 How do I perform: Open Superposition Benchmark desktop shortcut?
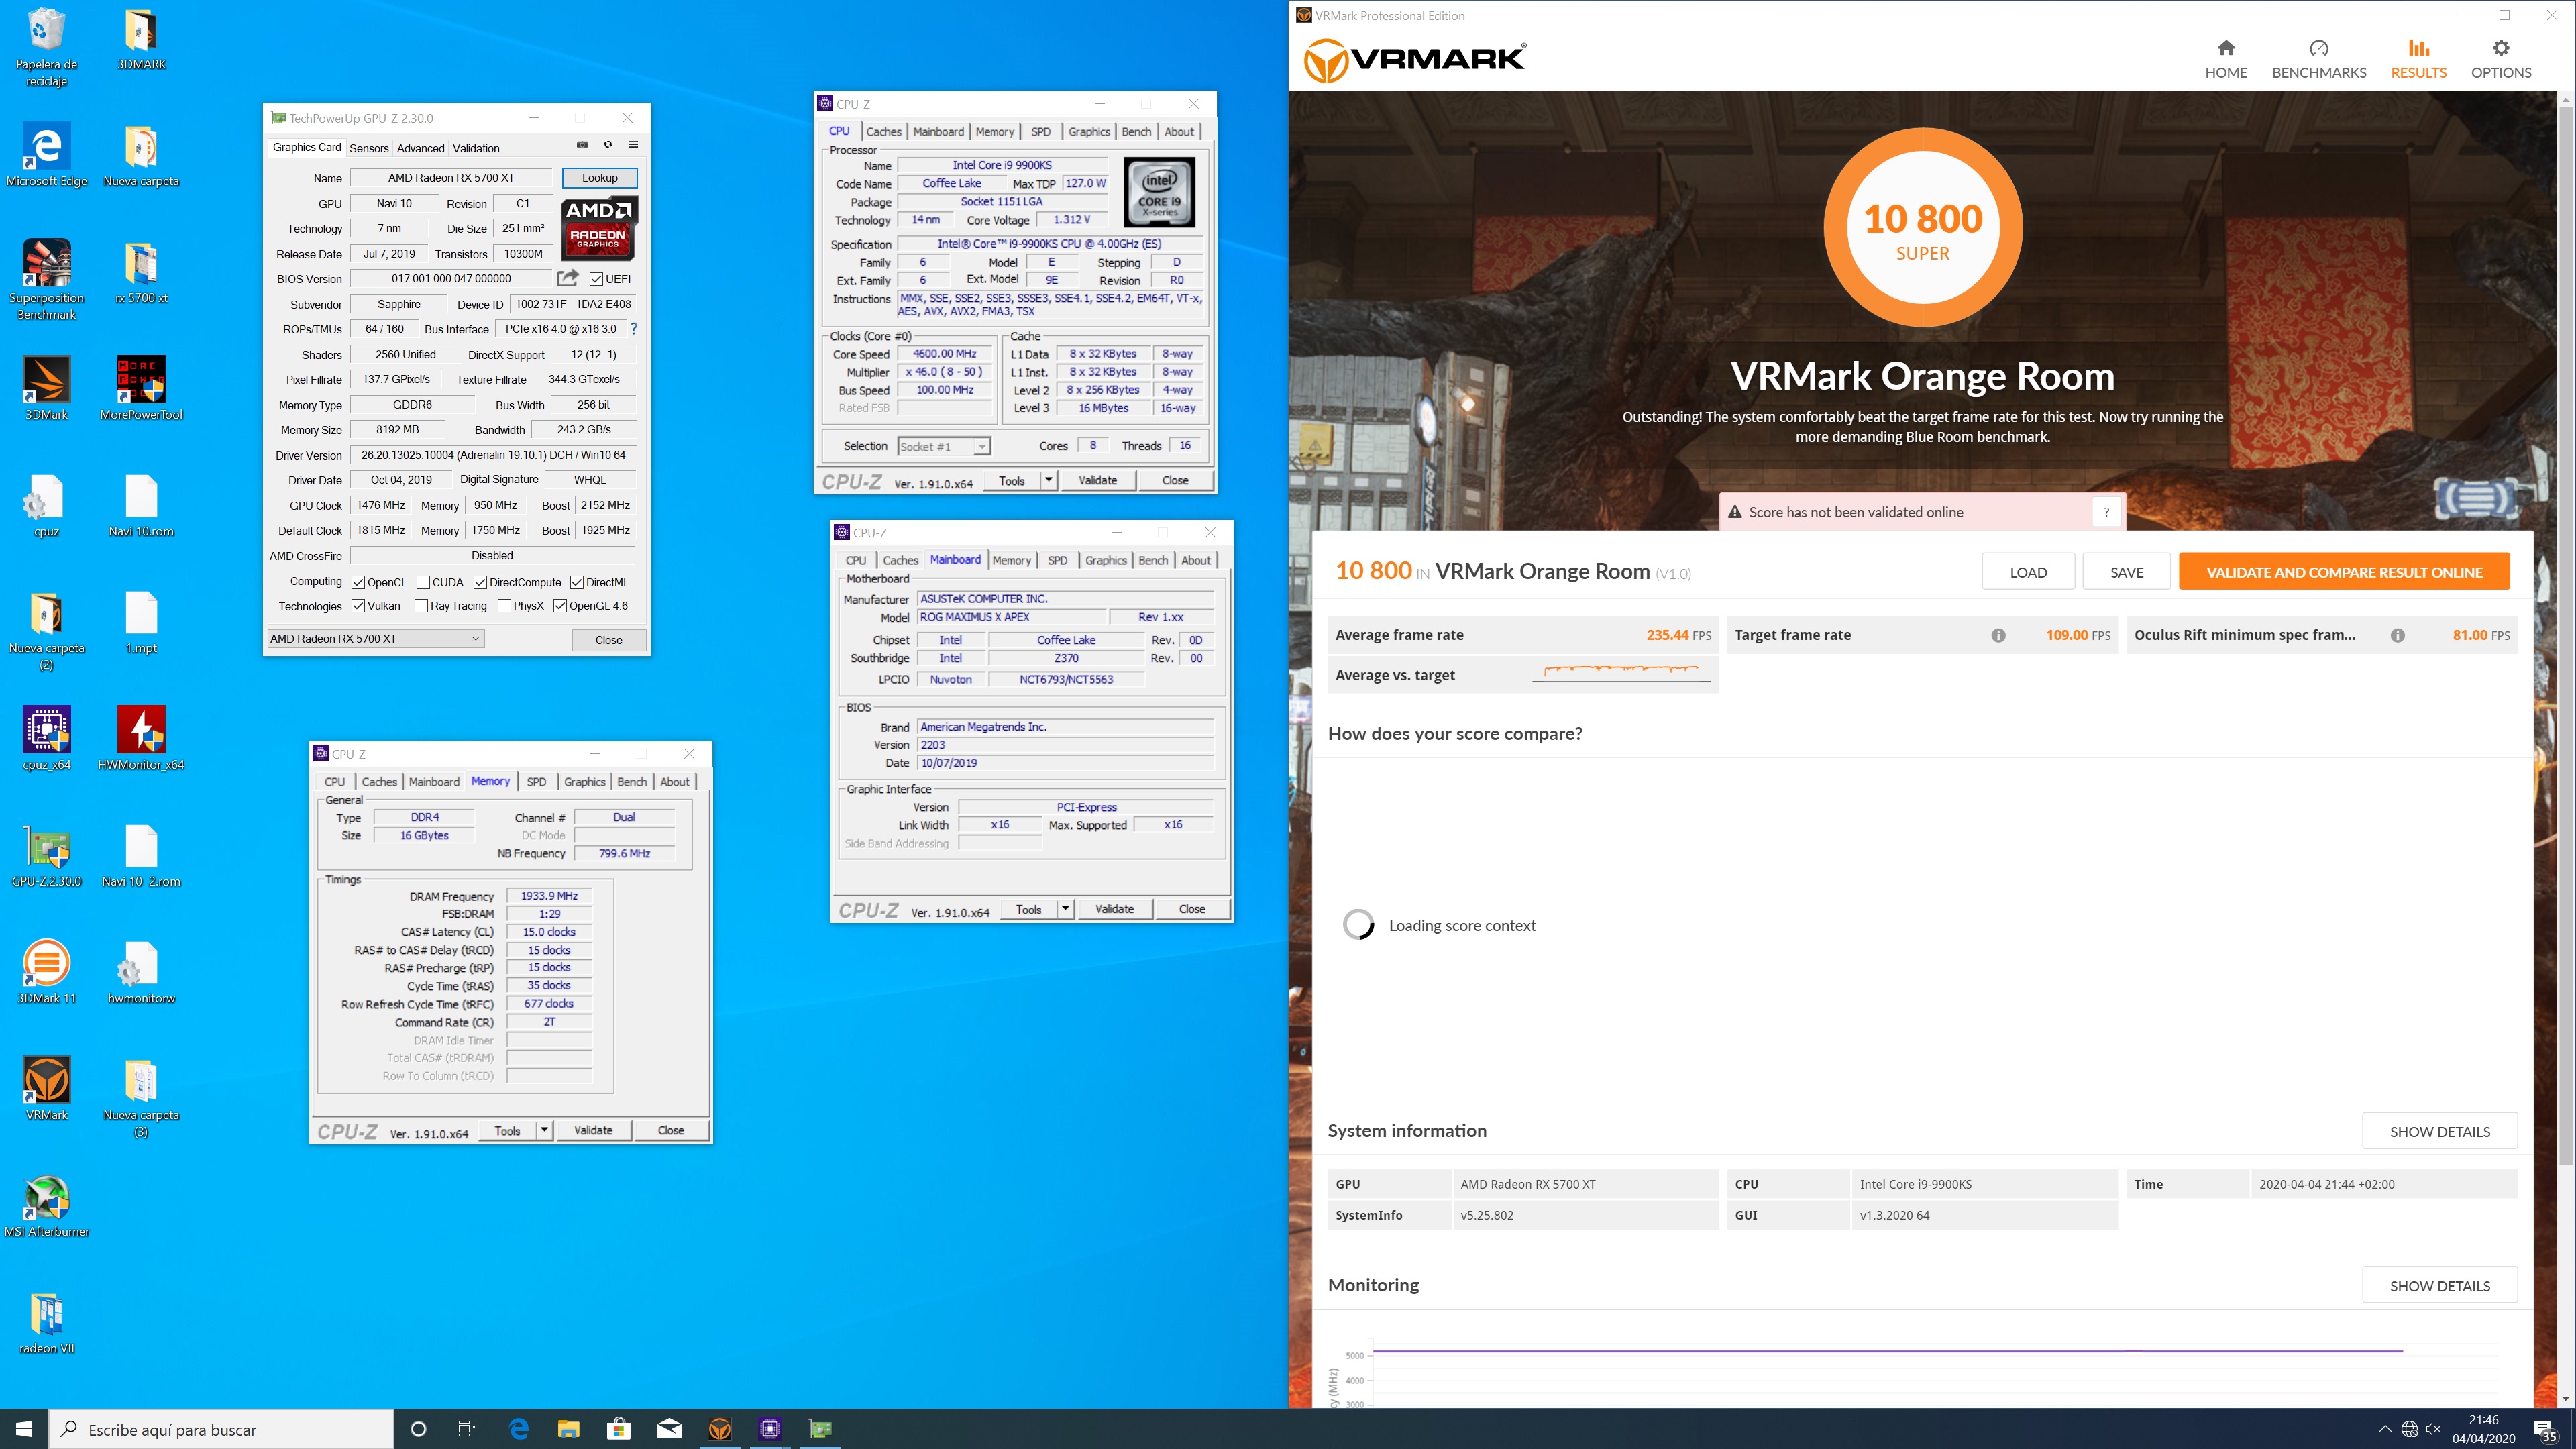[46, 280]
